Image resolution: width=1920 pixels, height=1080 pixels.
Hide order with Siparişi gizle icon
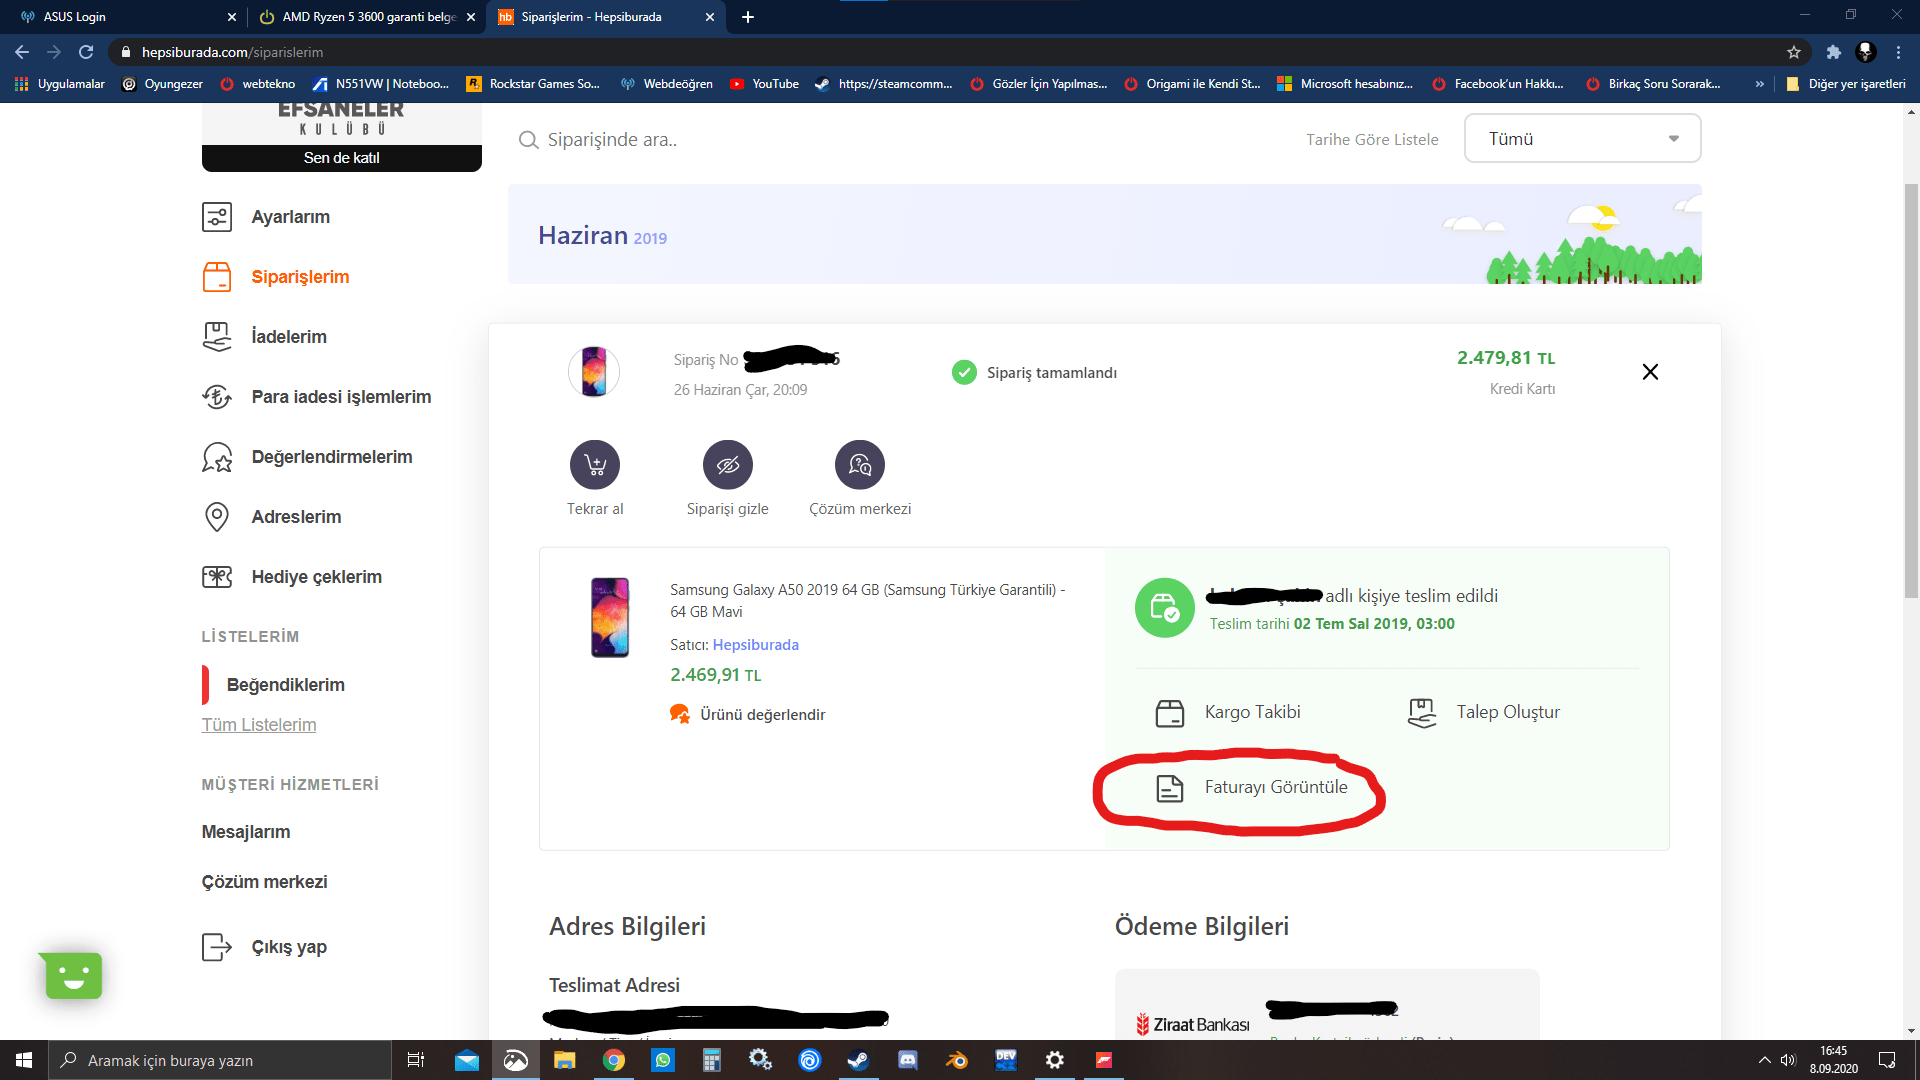(727, 465)
